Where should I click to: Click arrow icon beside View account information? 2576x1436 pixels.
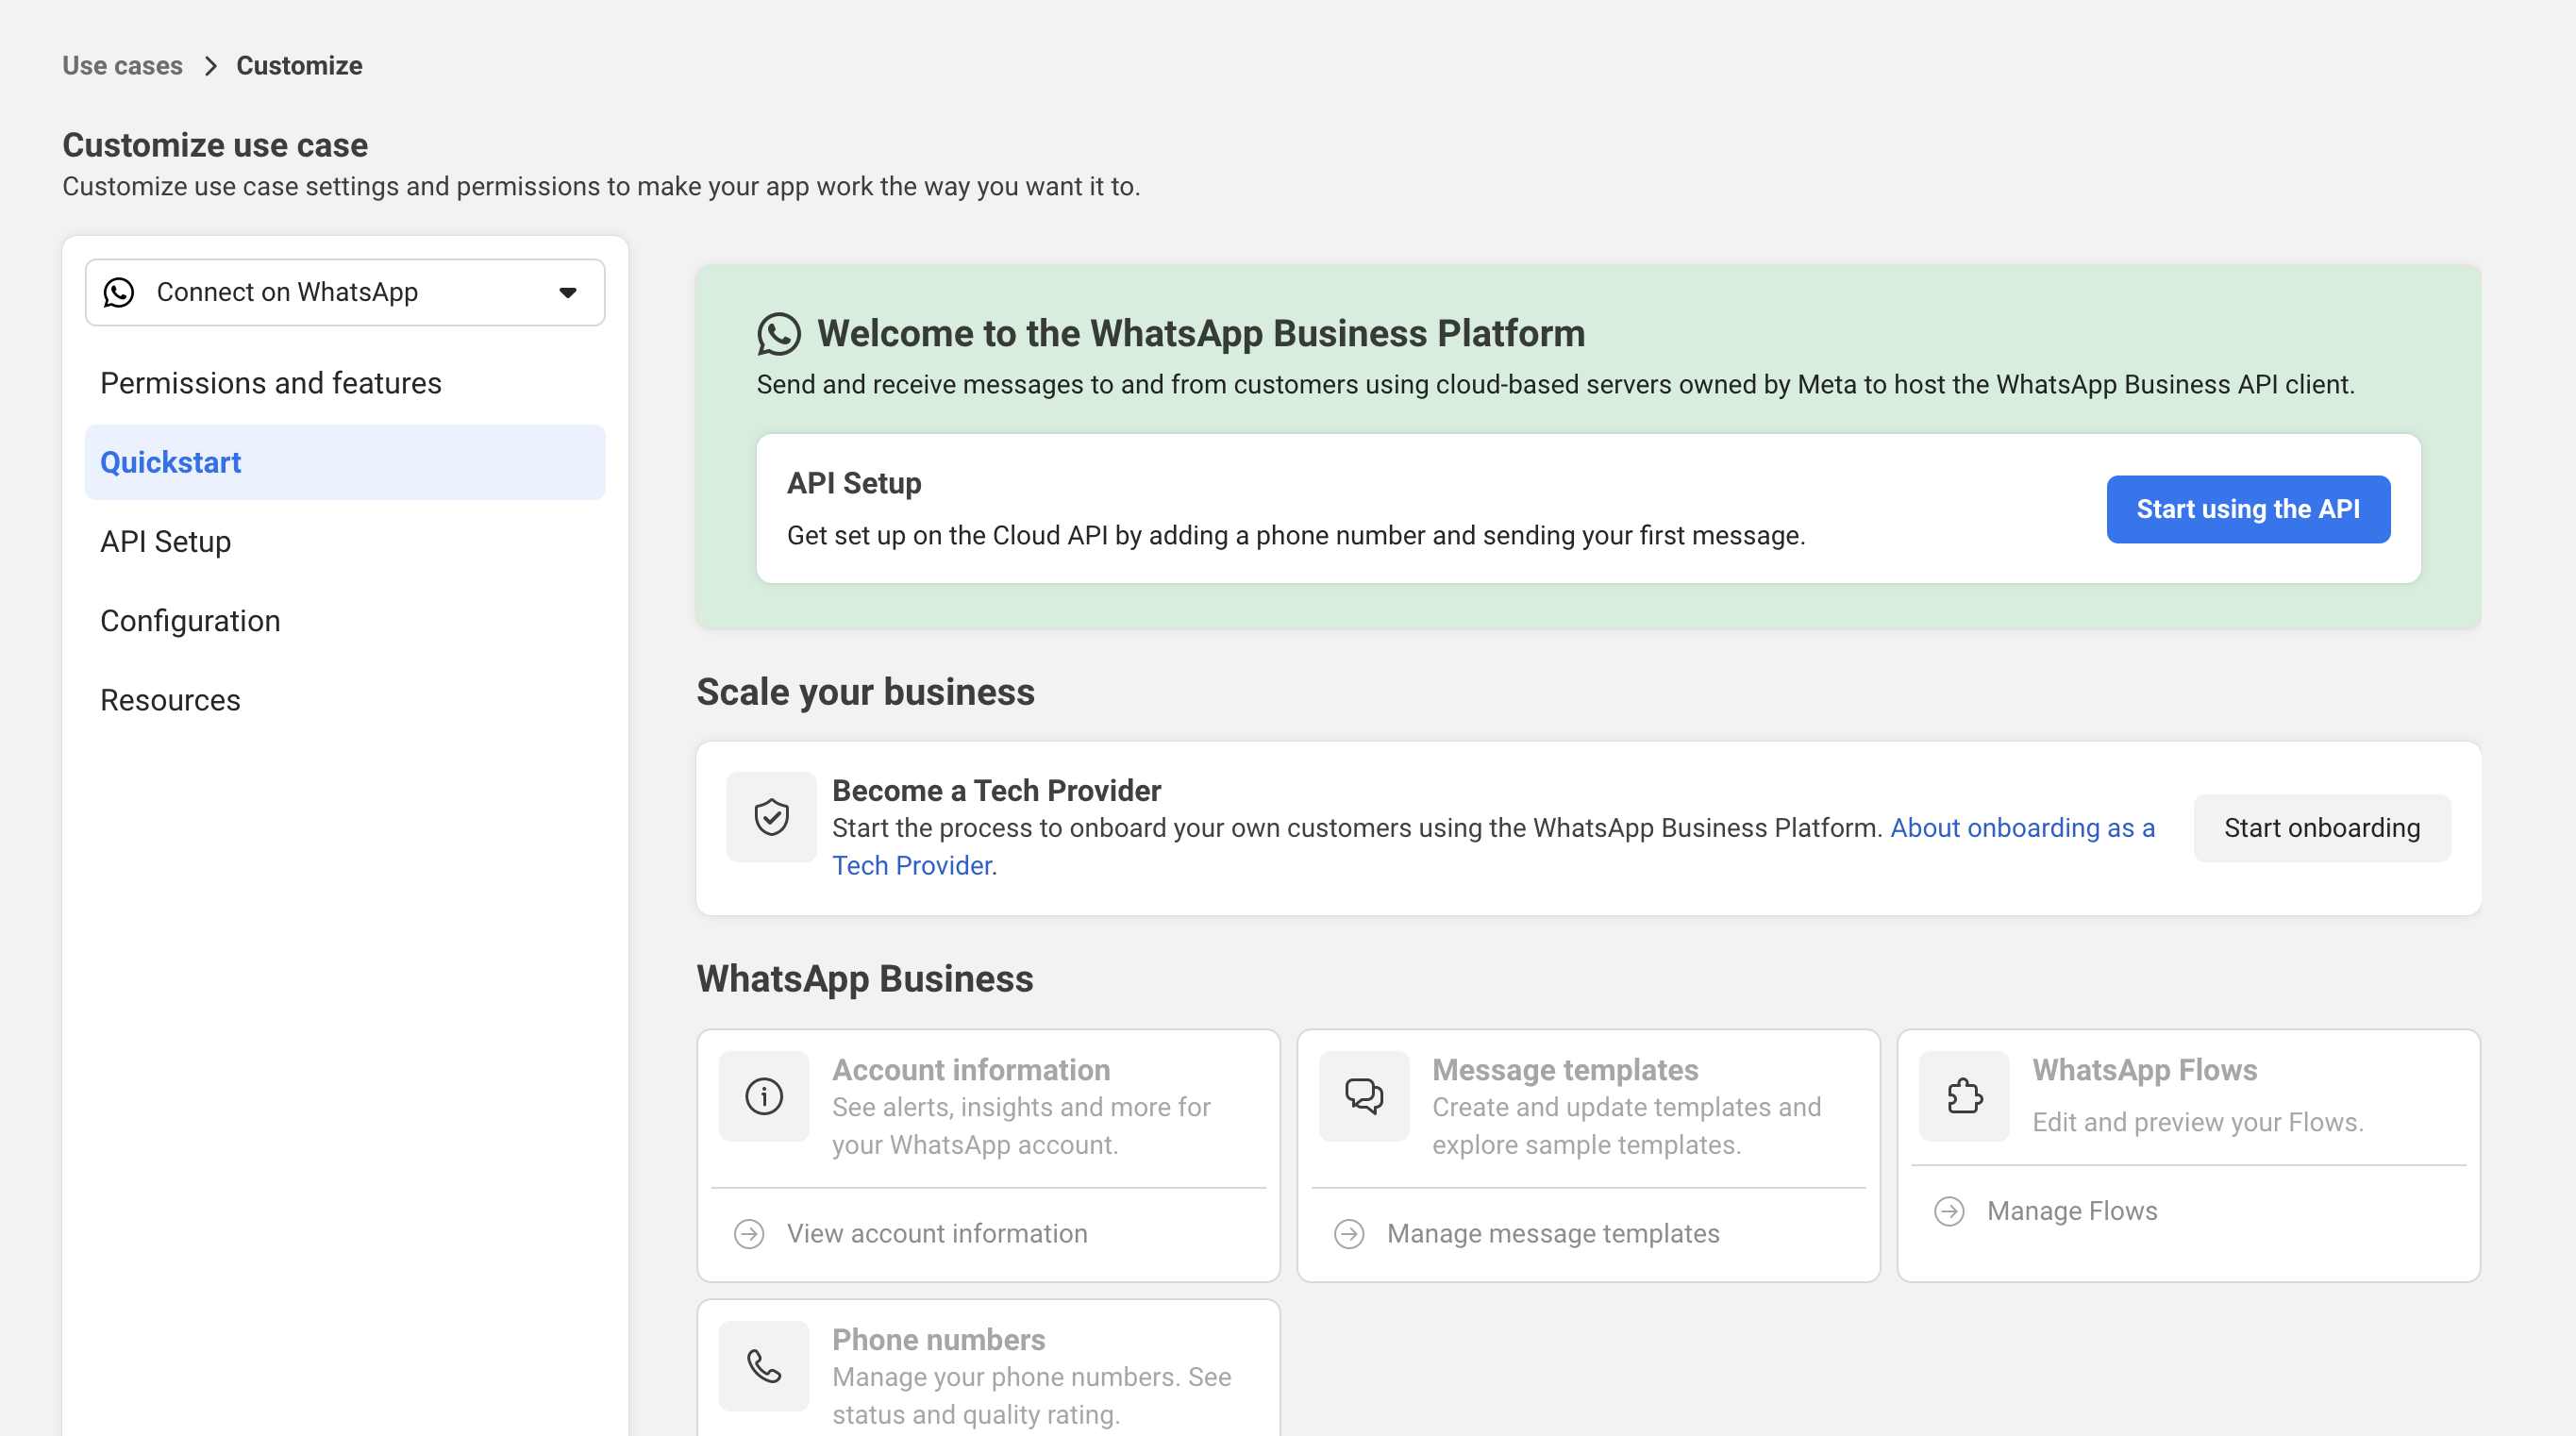(749, 1234)
